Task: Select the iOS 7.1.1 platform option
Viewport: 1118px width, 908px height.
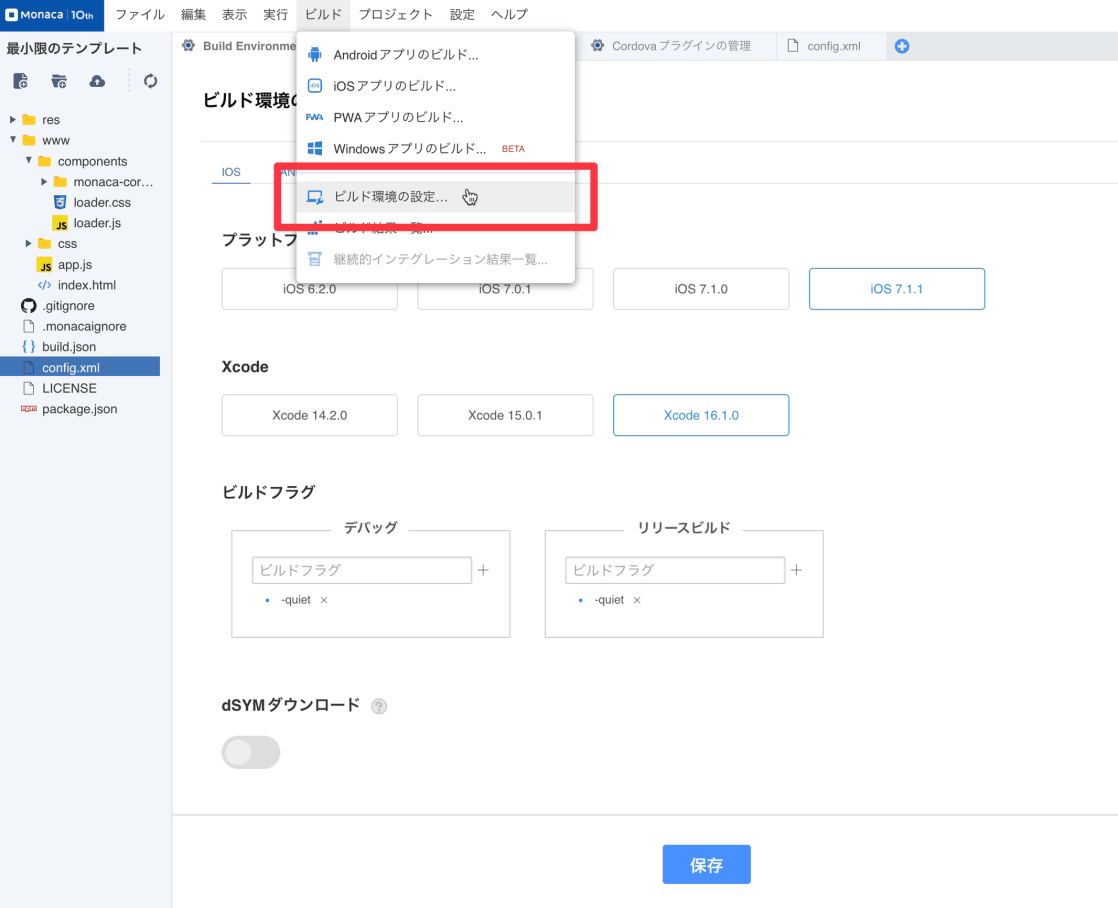Action: coord(896,288)
